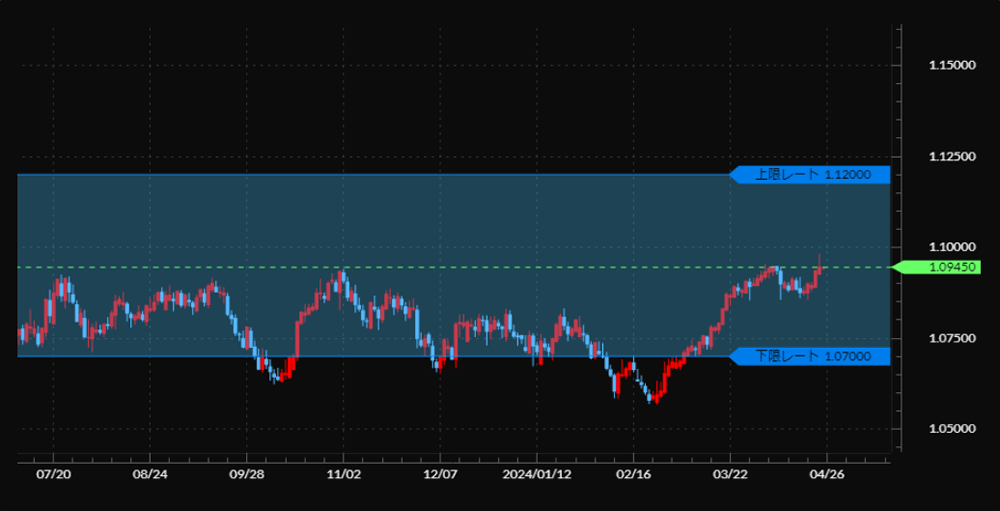Click the 2024/01/12 date label
Screen dimensions: 1000x511
coord(536,475)
